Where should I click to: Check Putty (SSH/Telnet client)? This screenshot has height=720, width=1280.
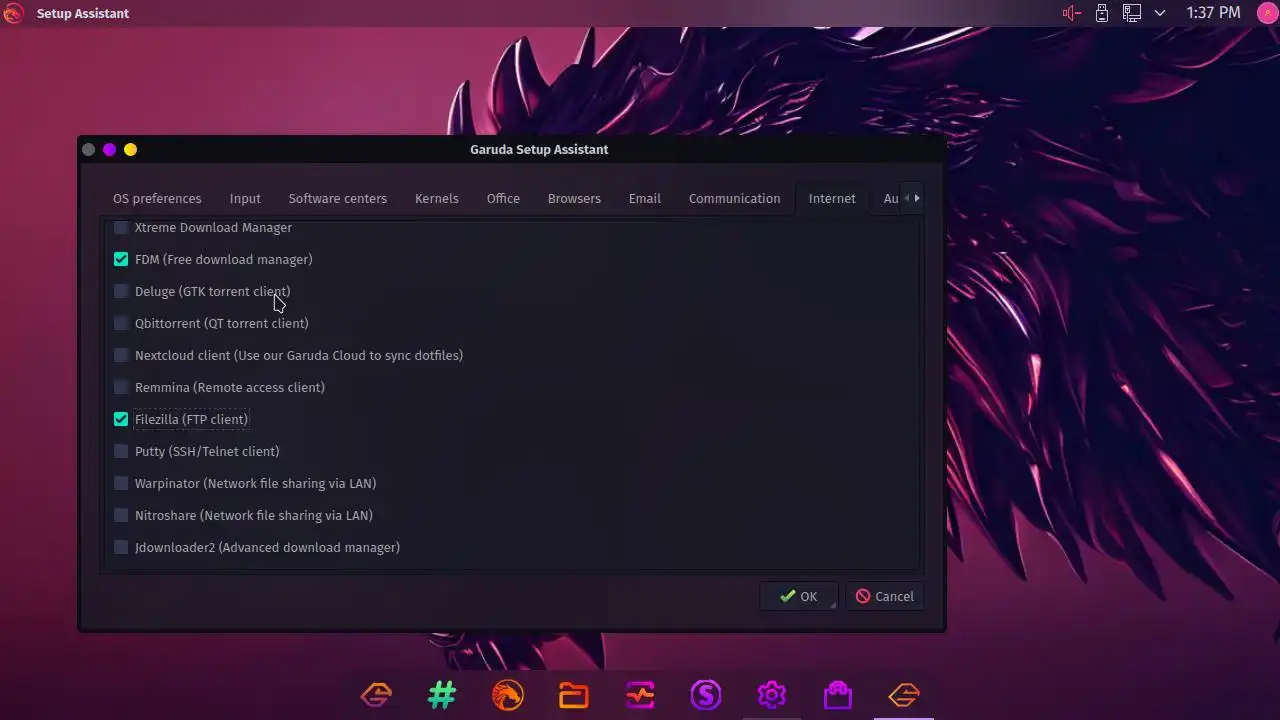coord(121,451)
